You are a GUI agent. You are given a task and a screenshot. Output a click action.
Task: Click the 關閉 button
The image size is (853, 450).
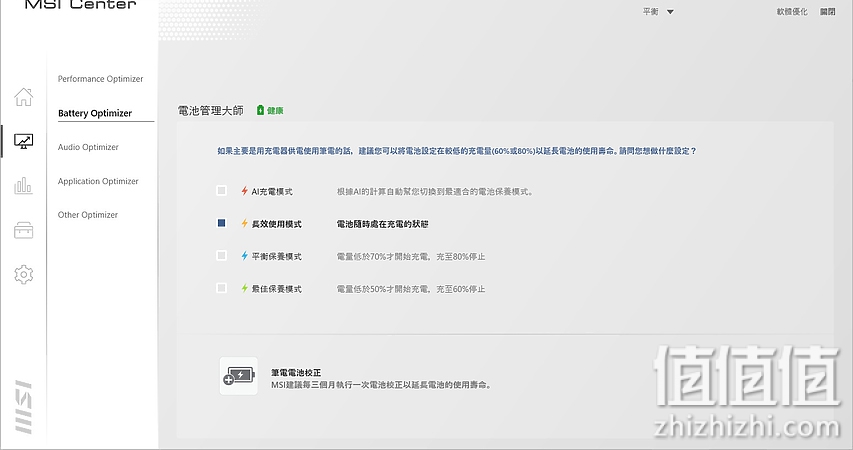pos(827,11)
